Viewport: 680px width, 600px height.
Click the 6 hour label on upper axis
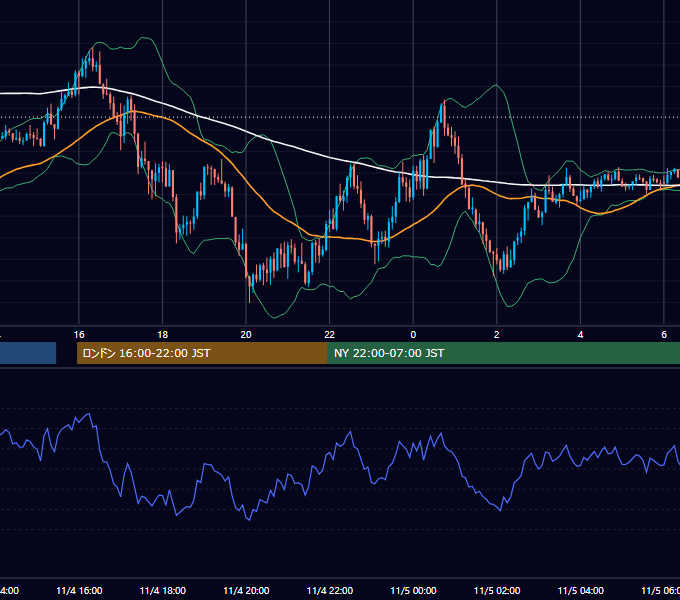pyautogui.click(x=664, y=335)
